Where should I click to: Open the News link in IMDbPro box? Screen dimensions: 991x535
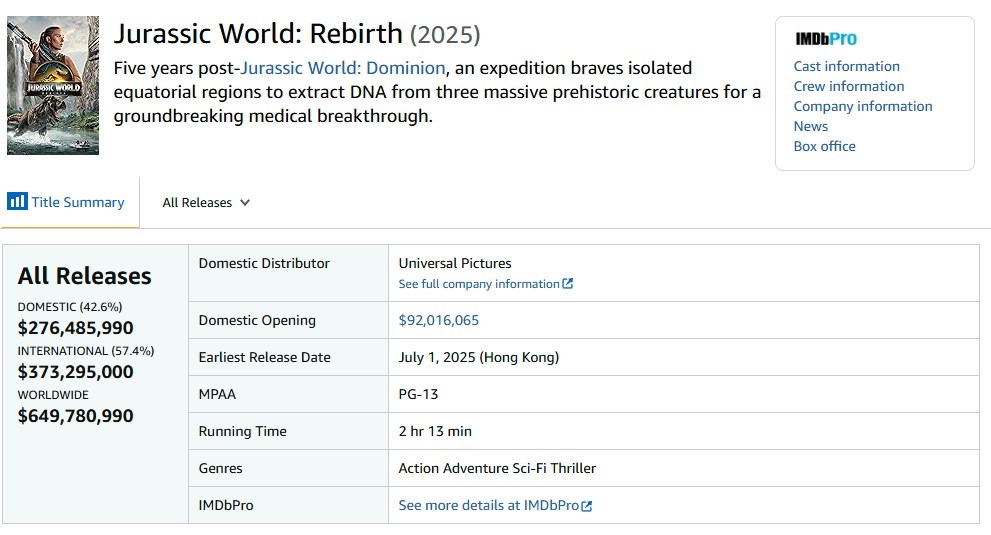click(810, 126)
